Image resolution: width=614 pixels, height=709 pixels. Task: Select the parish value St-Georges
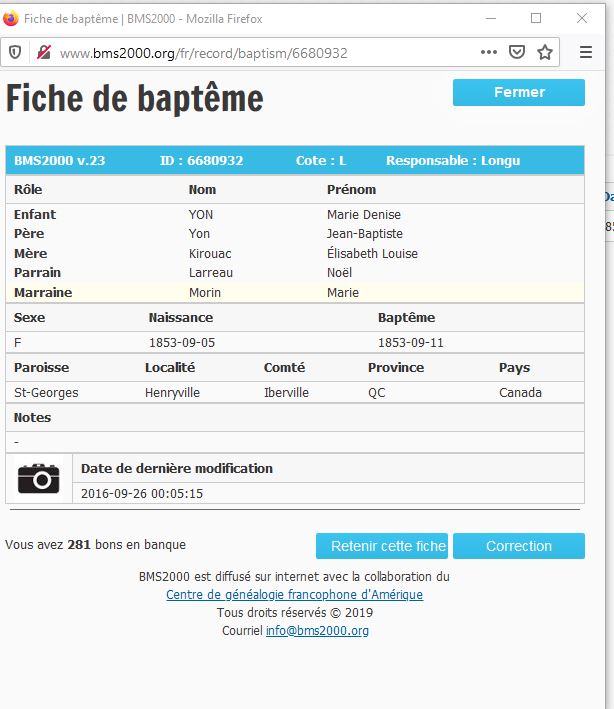(46, 392)
